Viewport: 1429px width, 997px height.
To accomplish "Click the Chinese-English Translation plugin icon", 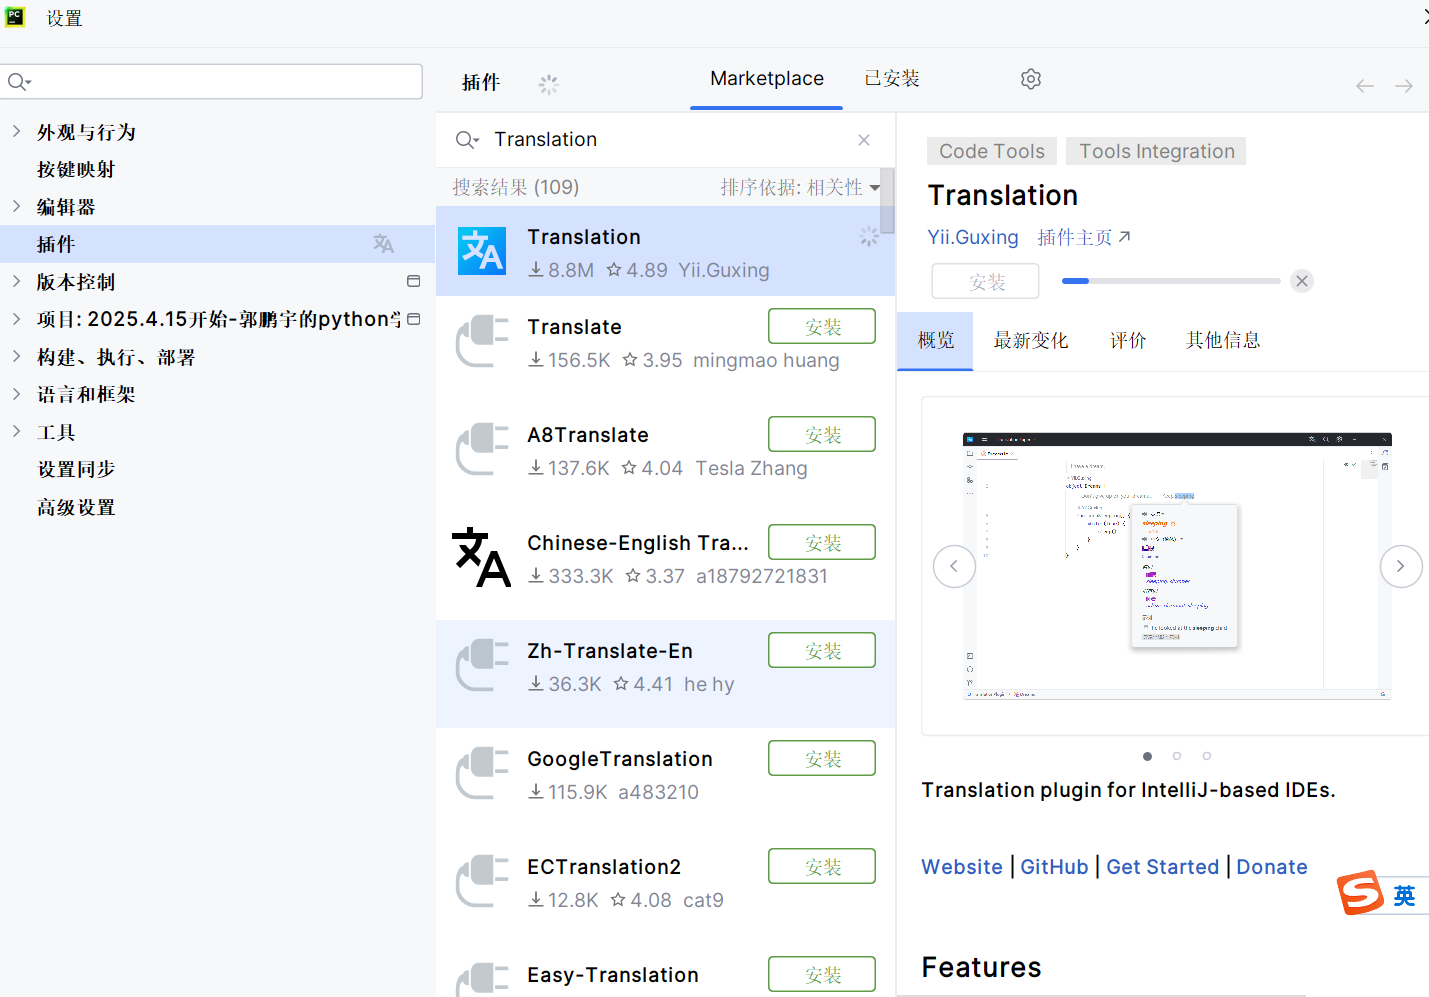I will pyautogui.click(x=482, y=557).
